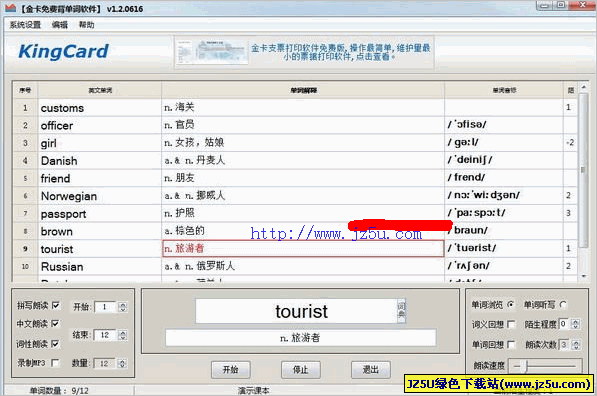Enable the 录制MP3 checkbox
This screenshot has height=396, width=597.
(x=56, y=363)
